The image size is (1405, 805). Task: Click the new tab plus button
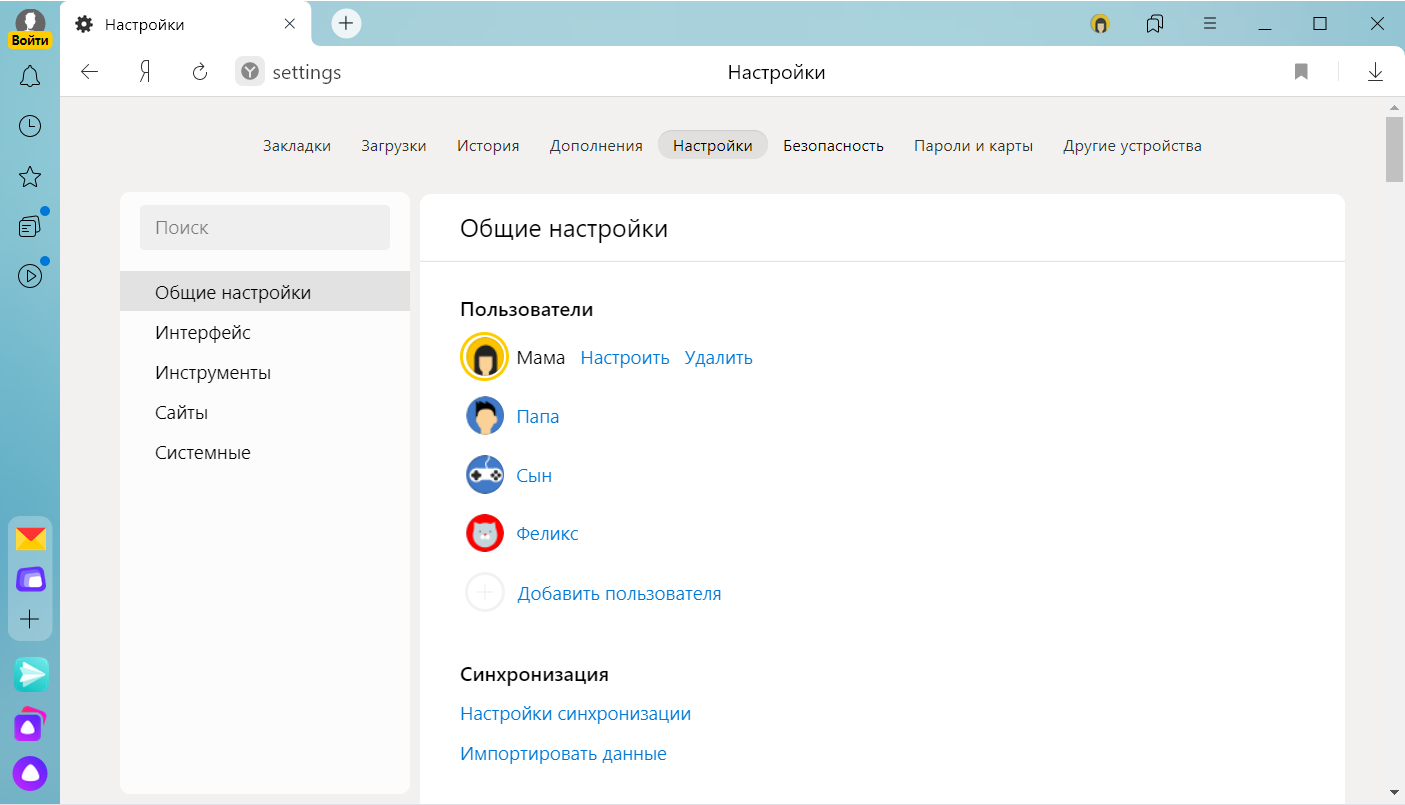tap(346, 24)
